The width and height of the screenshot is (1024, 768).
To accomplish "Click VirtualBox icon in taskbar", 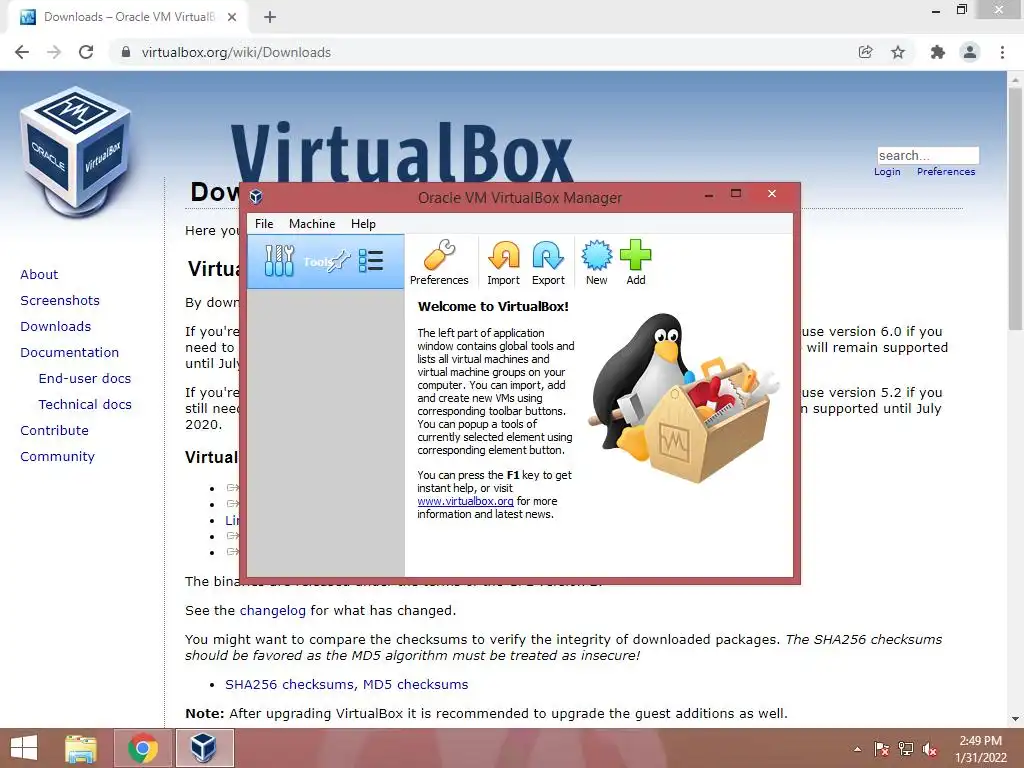I will [204, 748].
